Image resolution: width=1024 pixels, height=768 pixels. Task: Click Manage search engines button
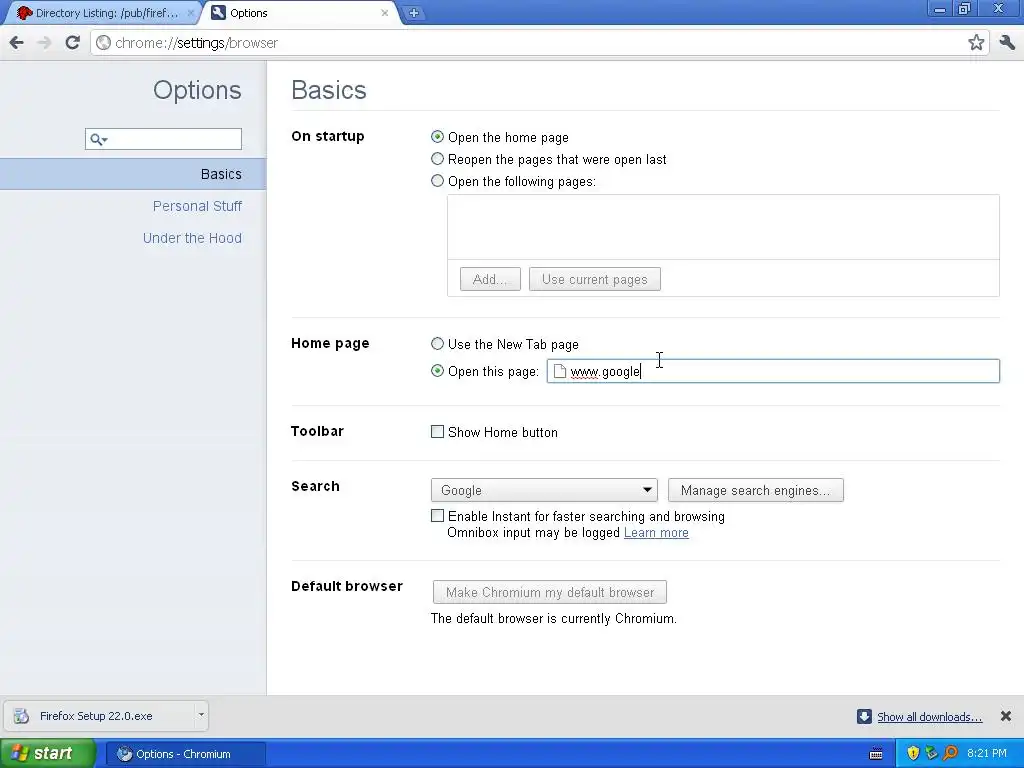pos(756,490)
